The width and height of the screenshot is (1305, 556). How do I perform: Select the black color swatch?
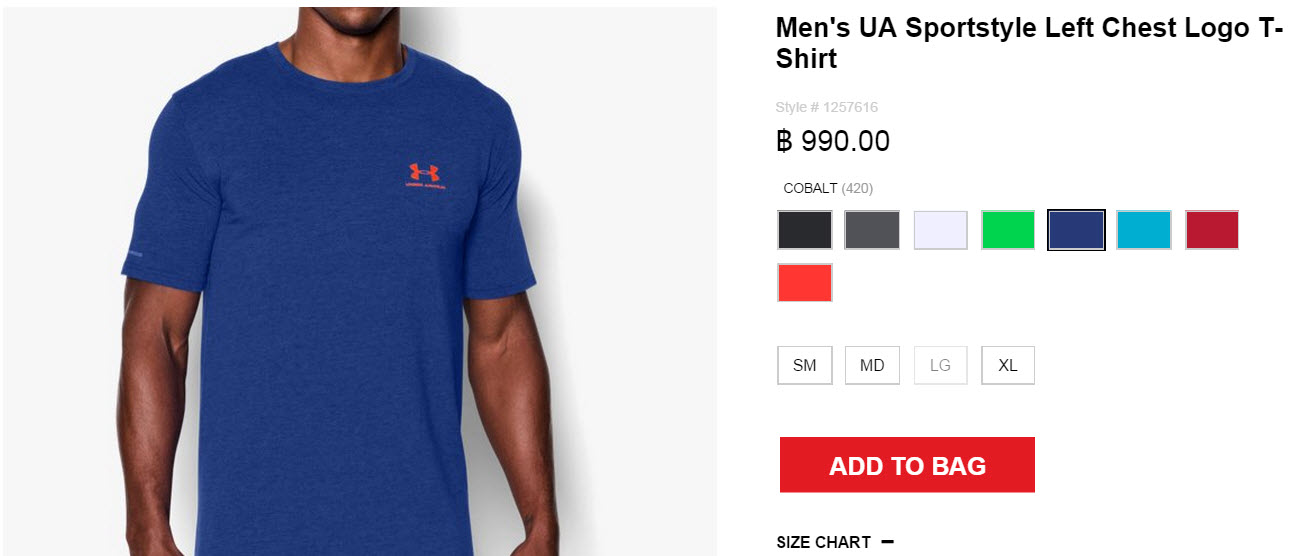pyautogui.click(x=805, y=230)
